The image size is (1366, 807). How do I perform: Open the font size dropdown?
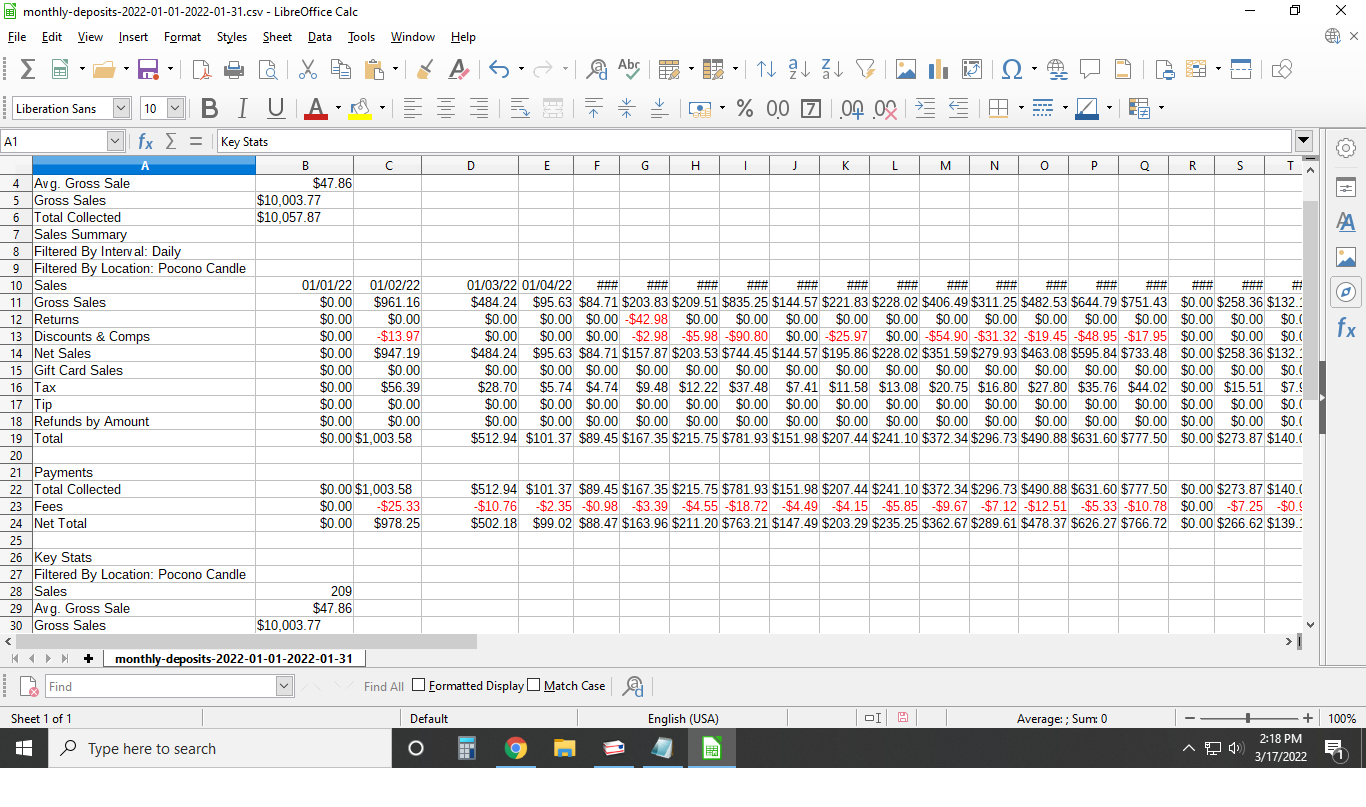coord(175,108)
